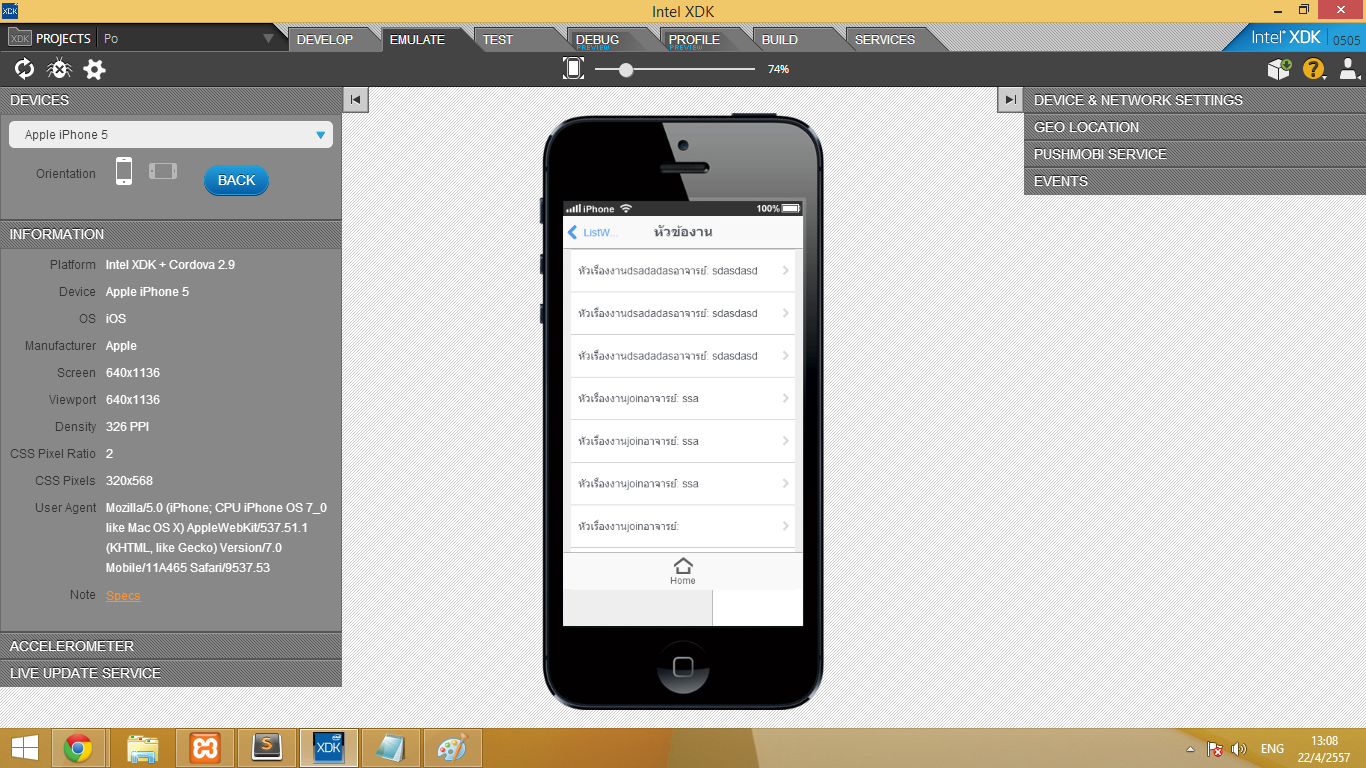1366x768 pixels.
Task: Click the 640x1136 Screen value
Action: coord(133,373)
